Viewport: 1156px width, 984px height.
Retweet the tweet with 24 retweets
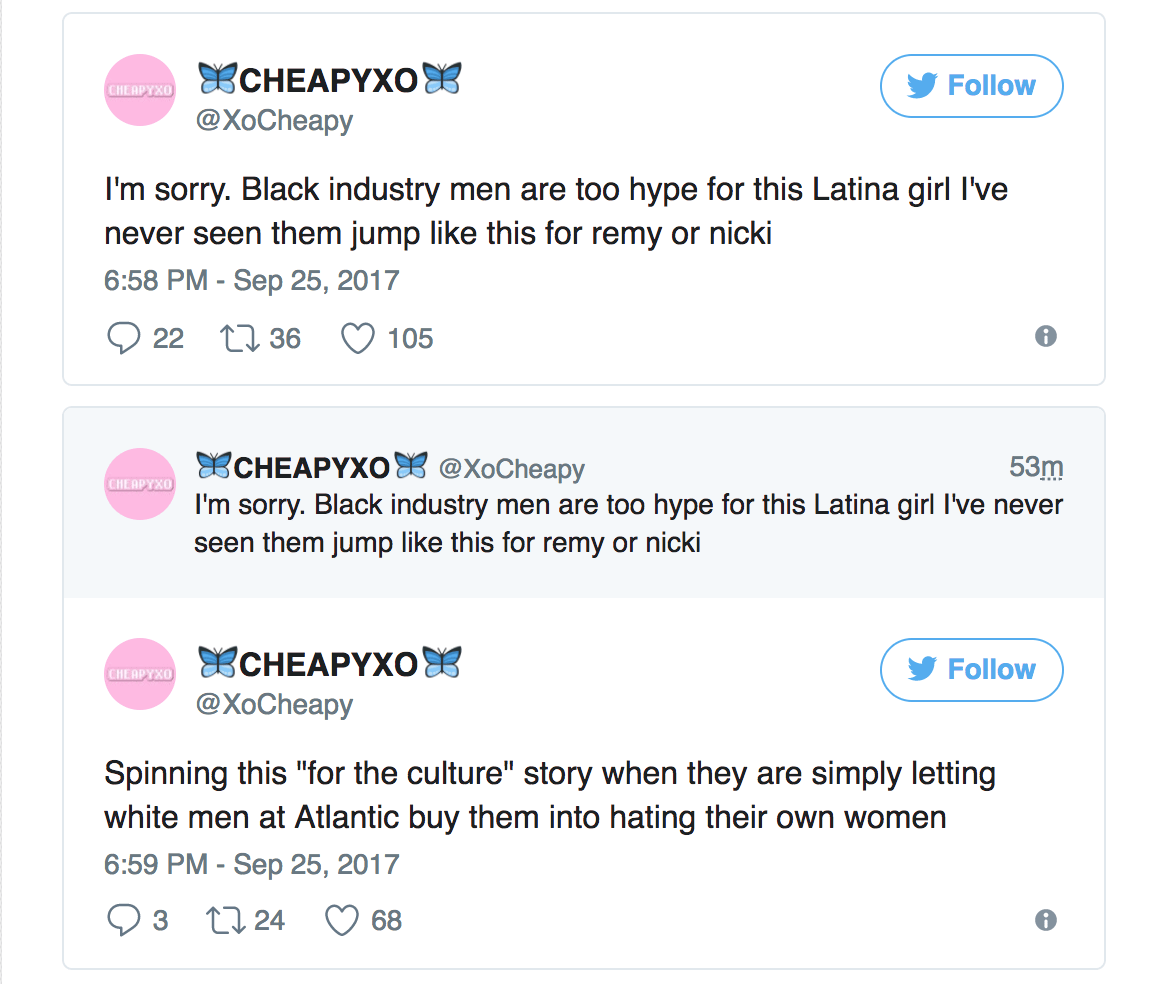click(x=223, y=920)
